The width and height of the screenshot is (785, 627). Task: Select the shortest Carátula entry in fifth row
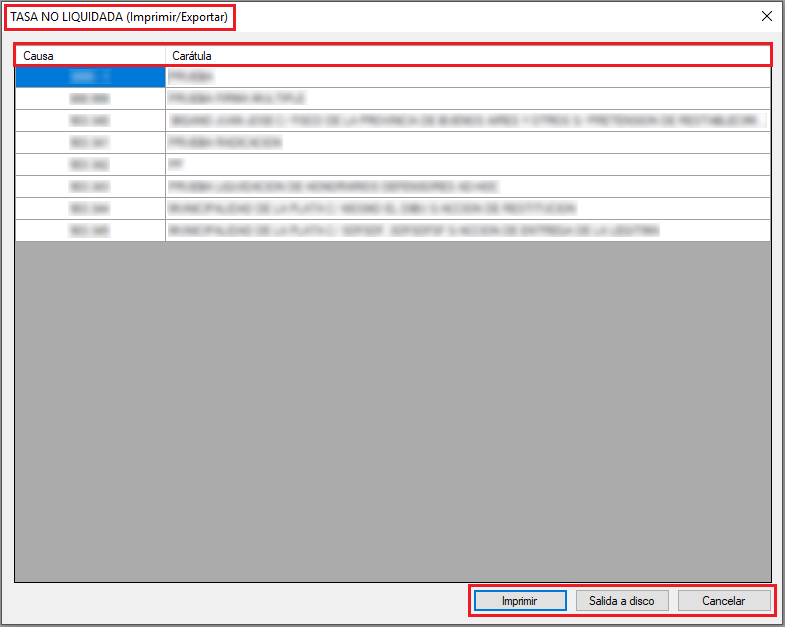tap(467, 164)
